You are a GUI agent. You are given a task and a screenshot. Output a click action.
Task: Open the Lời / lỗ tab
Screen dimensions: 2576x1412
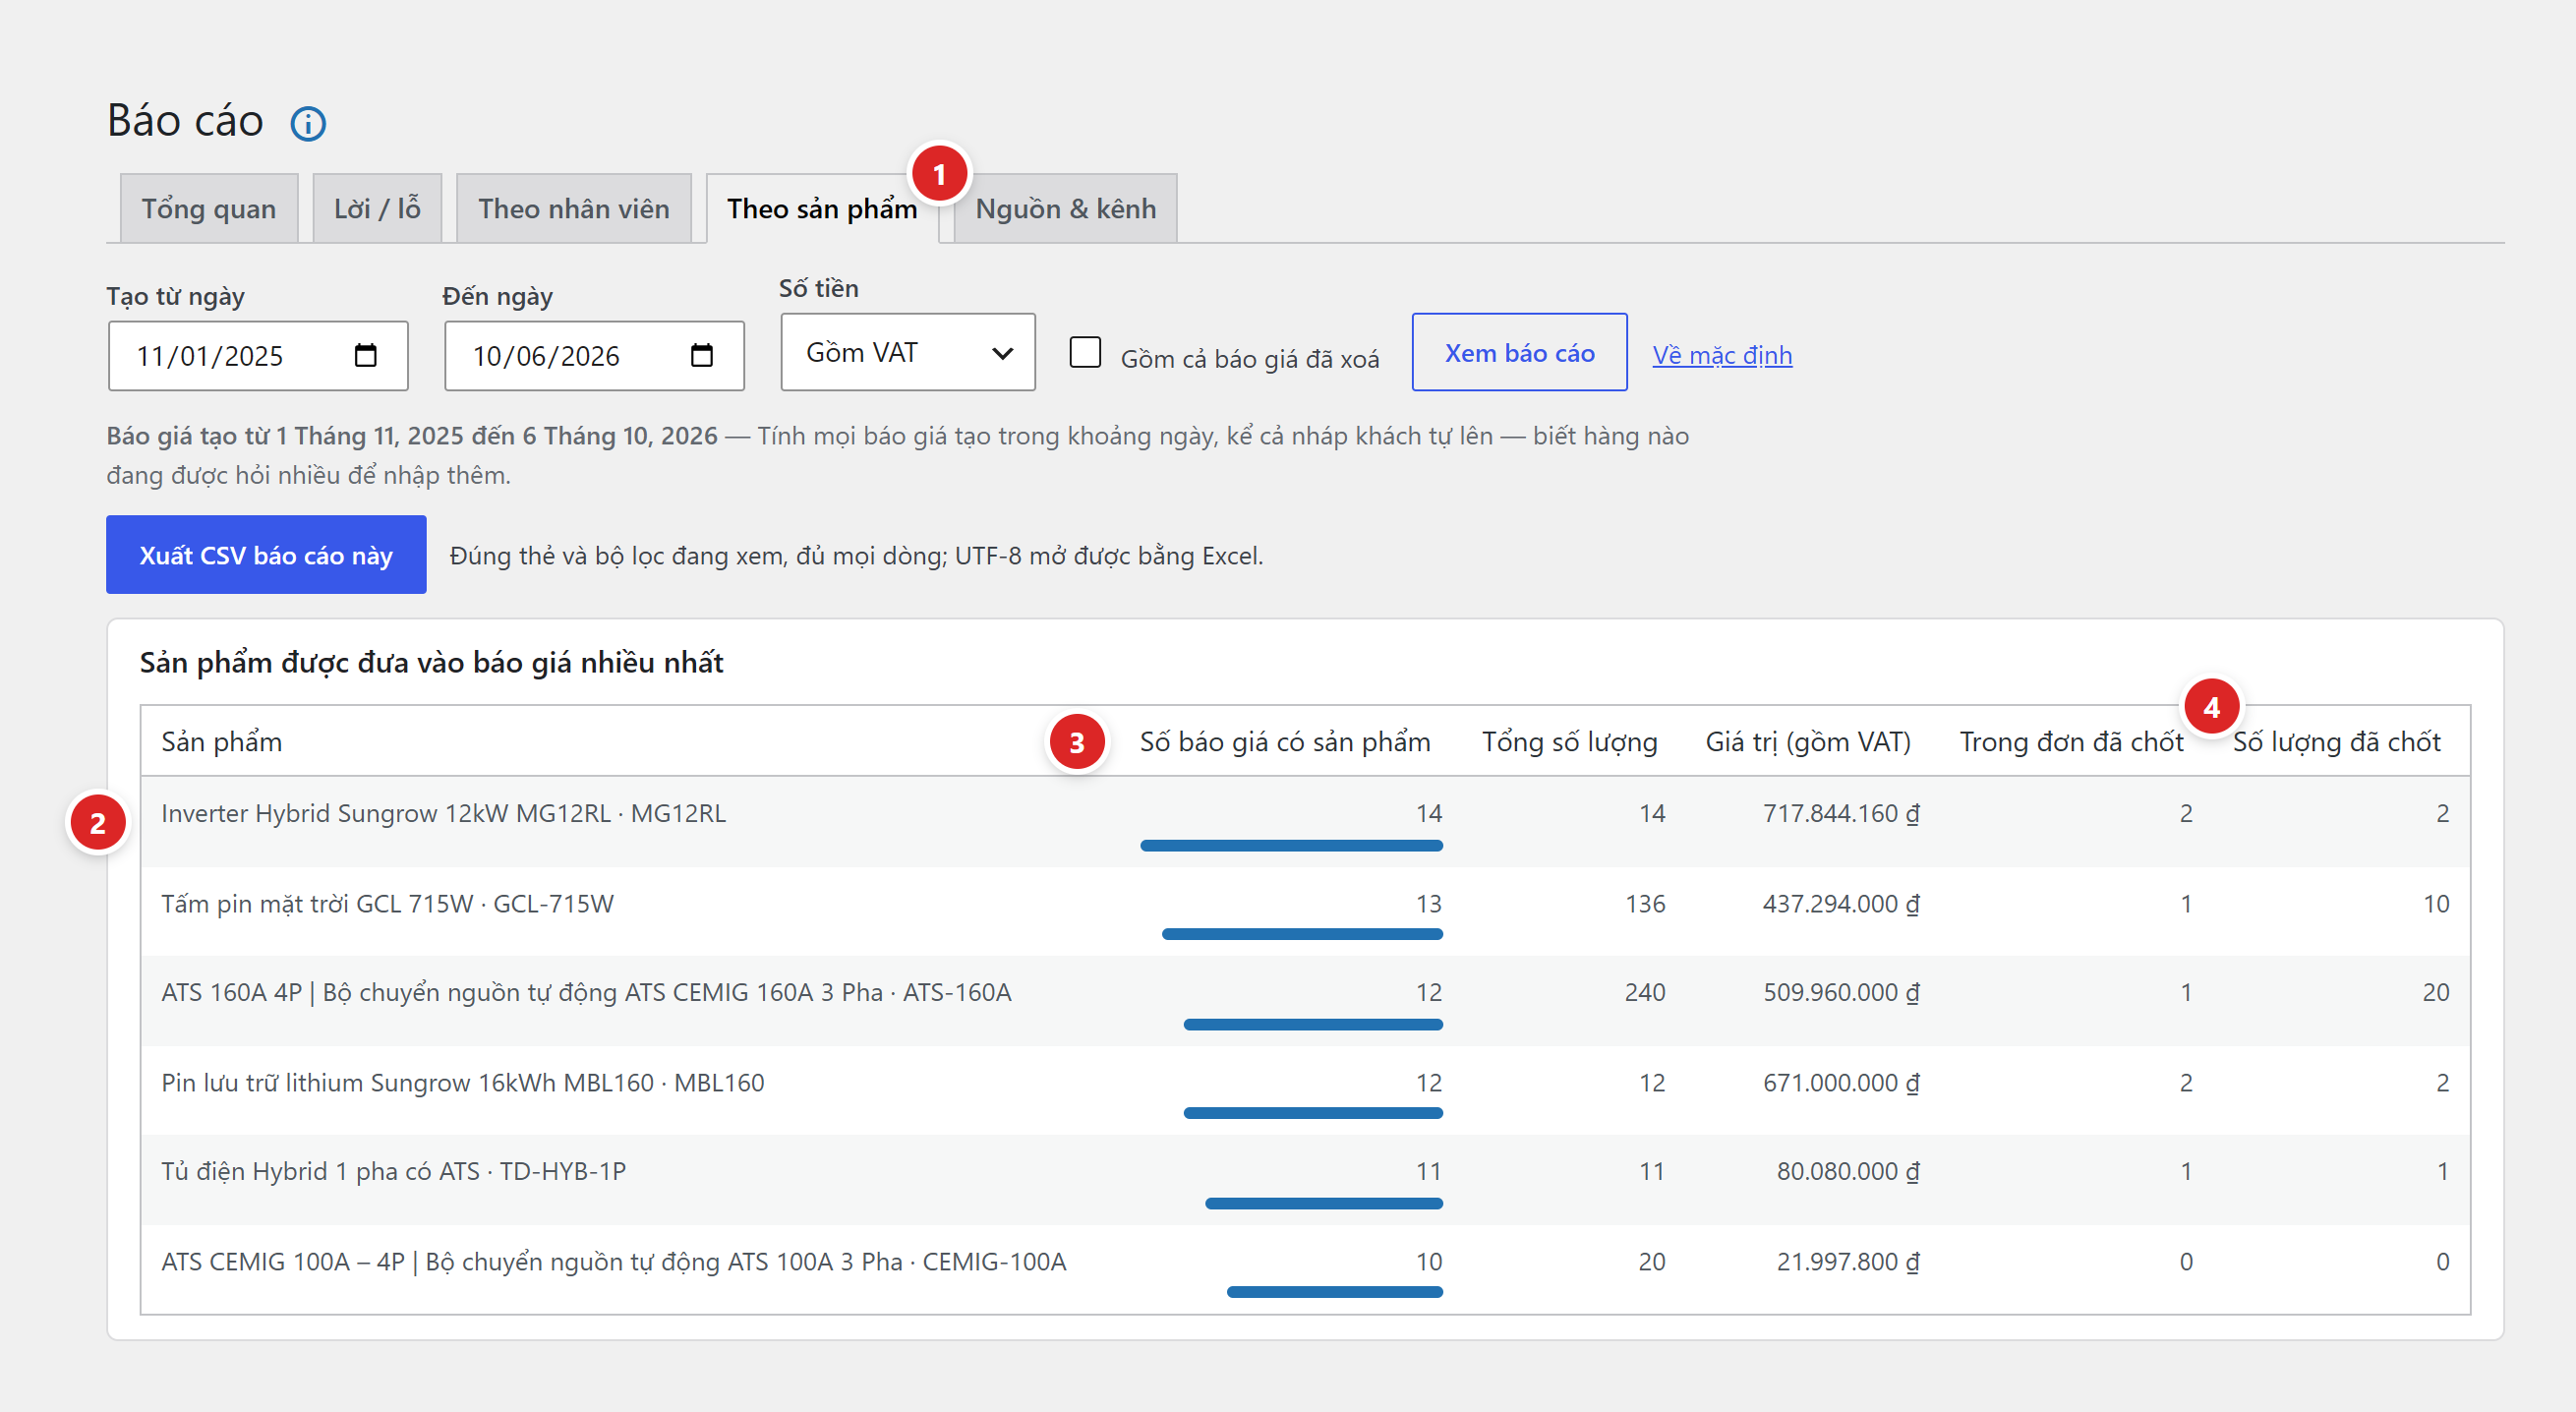377,209
